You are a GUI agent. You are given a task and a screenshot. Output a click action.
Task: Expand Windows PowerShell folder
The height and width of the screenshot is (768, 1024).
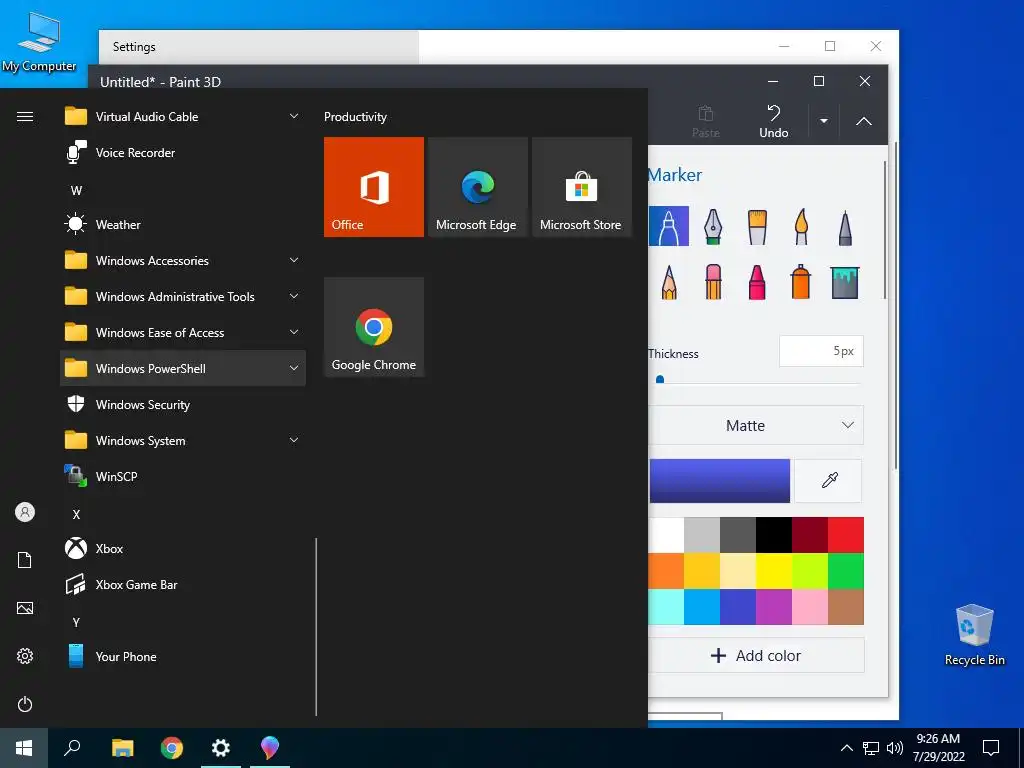183,368
